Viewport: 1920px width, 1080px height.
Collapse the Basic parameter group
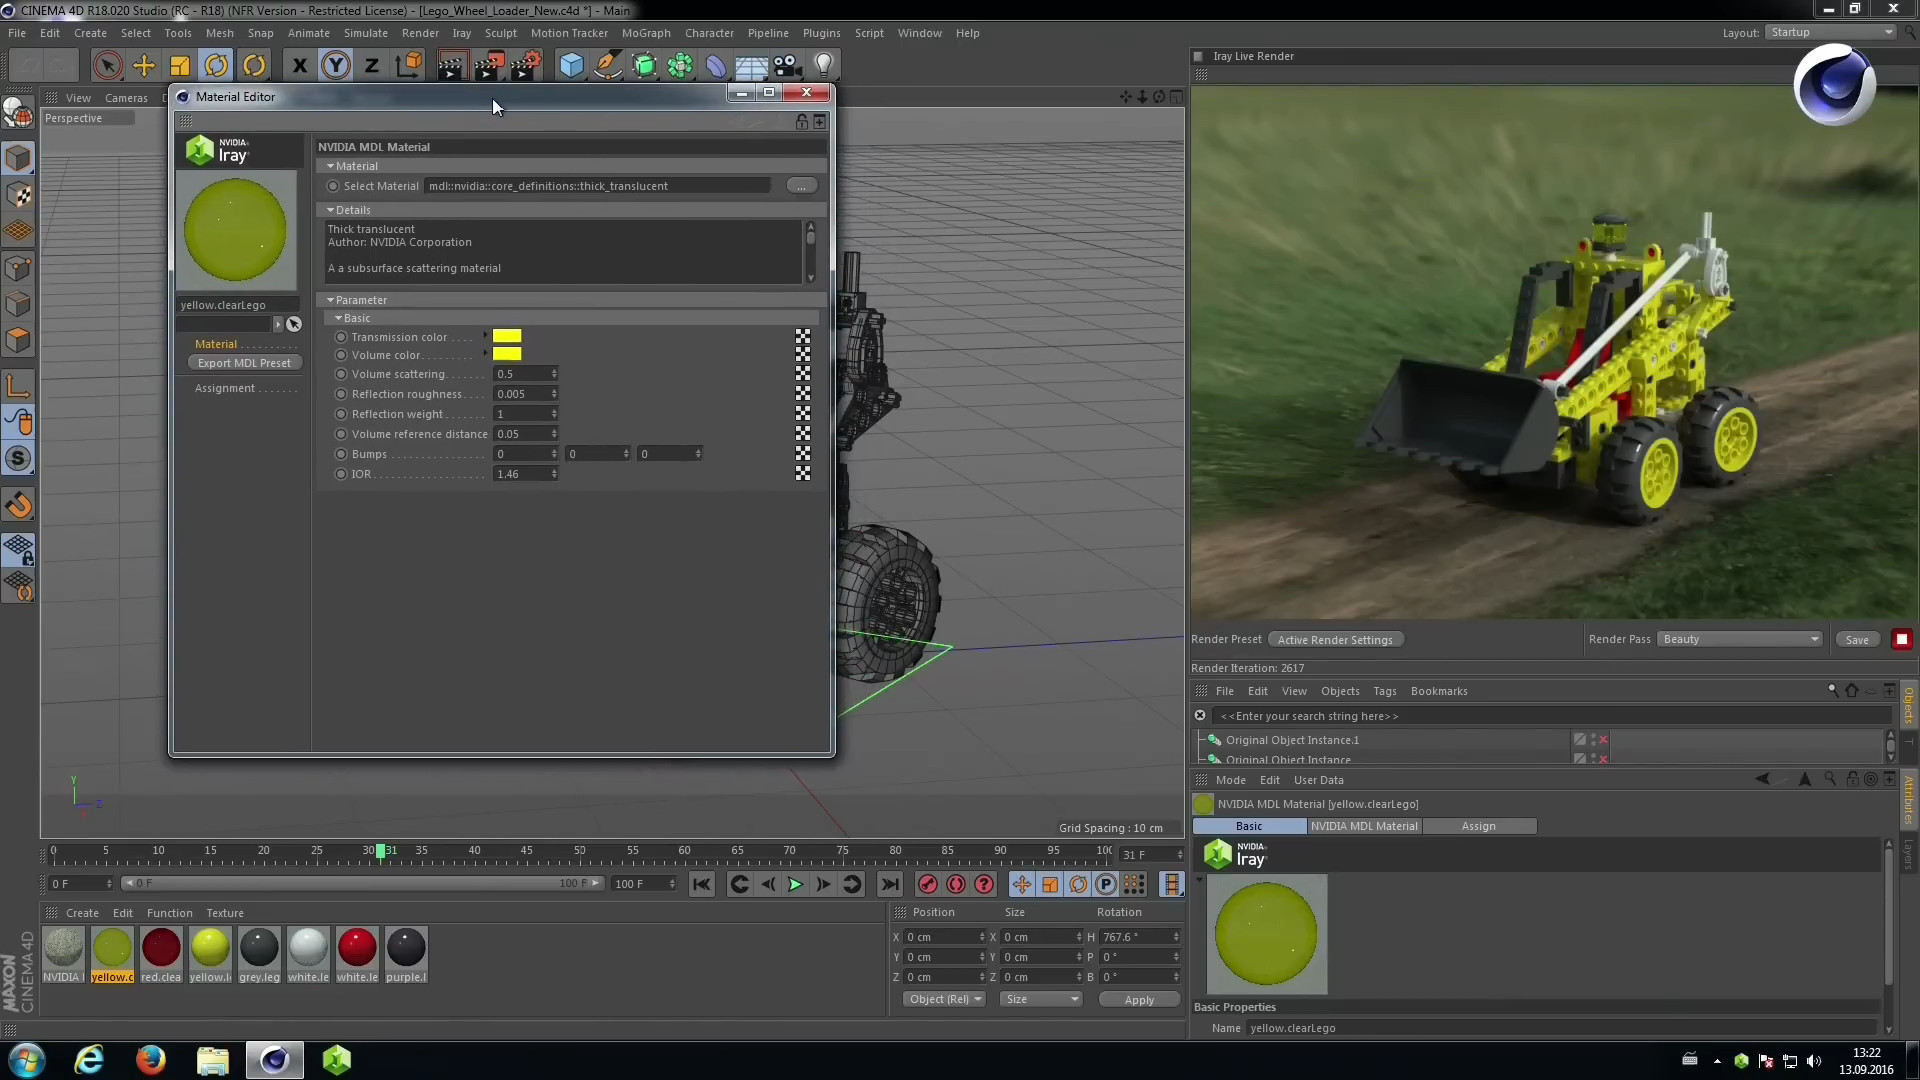tap(339, 318)
